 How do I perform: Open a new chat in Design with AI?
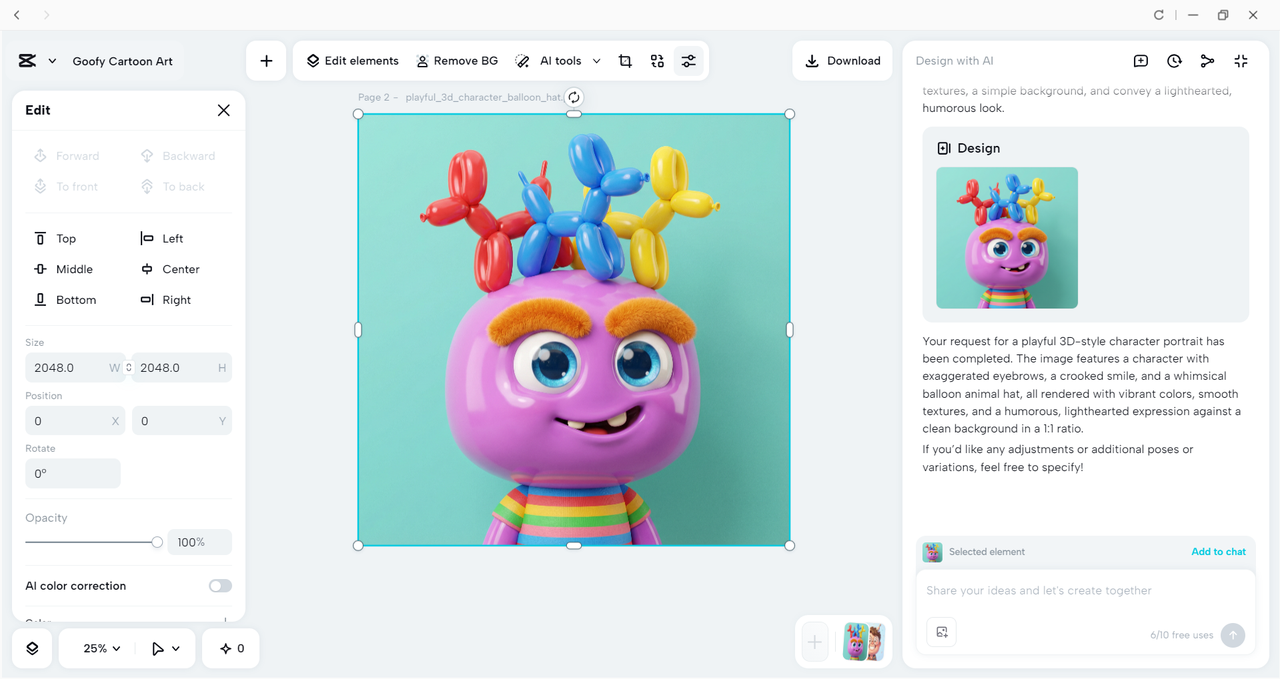coord(1140,61)
